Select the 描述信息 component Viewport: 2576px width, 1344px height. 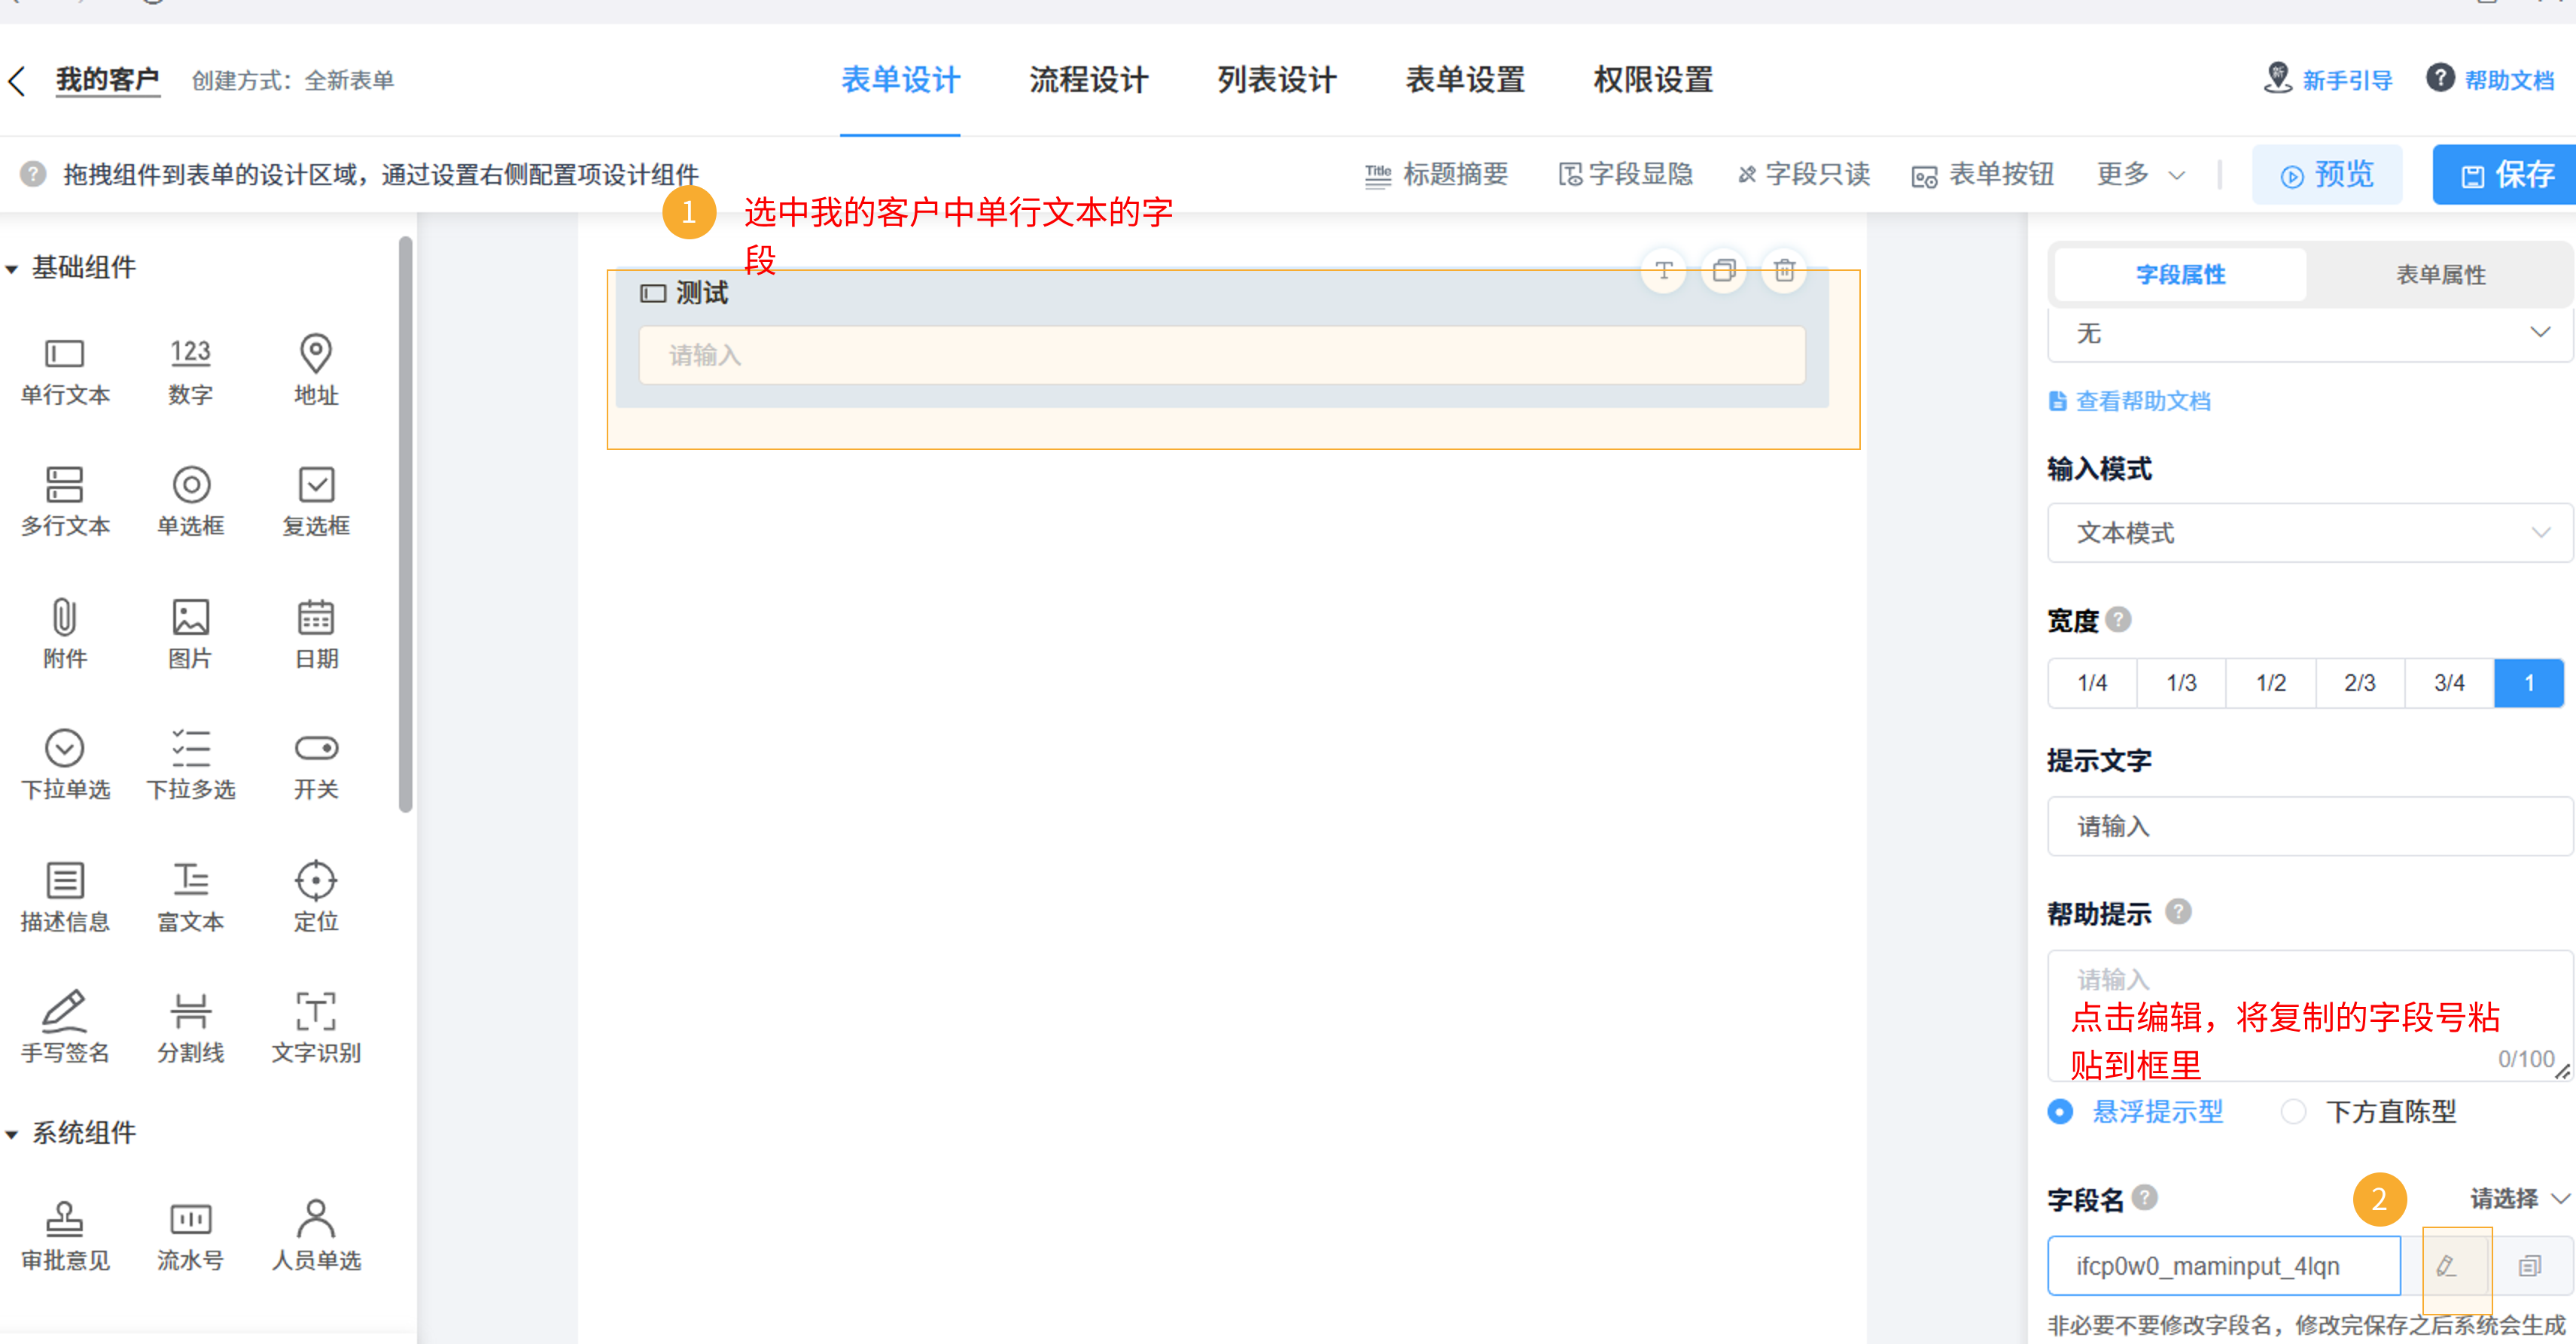65,897
